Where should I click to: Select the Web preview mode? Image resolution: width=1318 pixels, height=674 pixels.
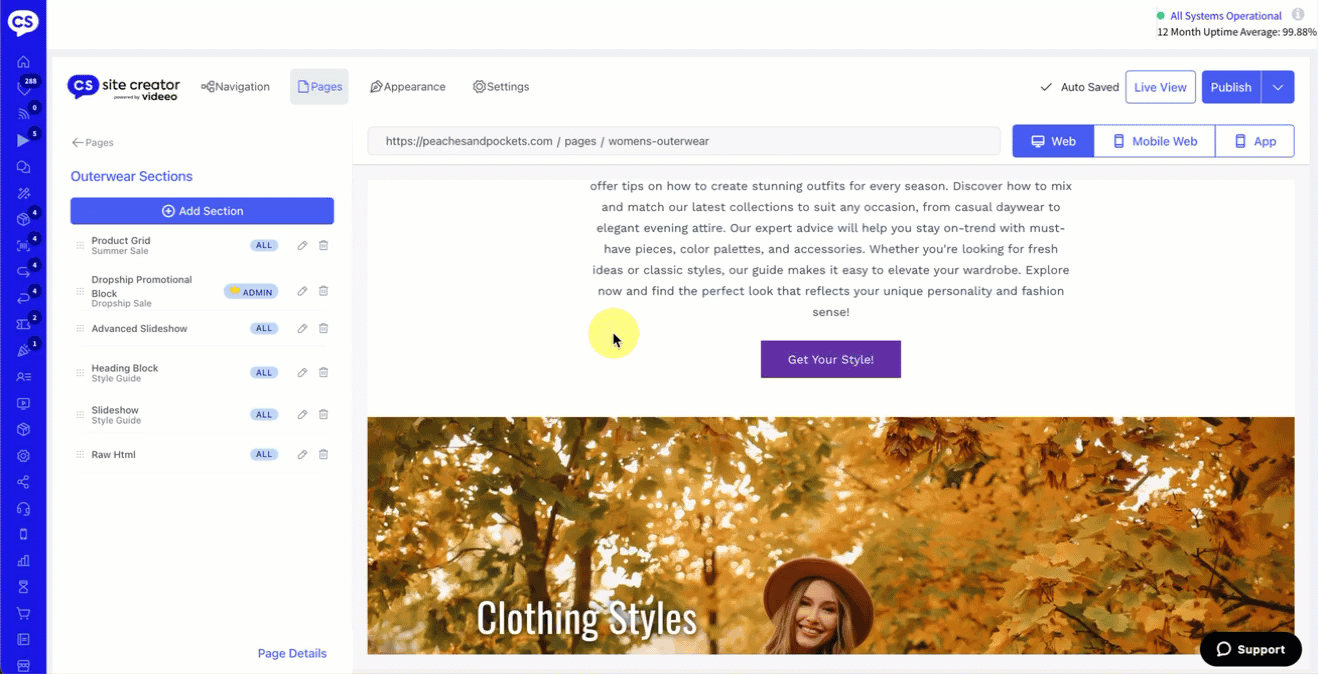click(x=1053, y=142)
